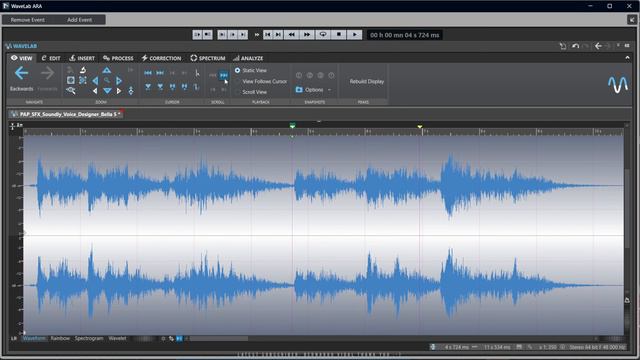The image size is (640, 360).
Task: Click the back arrow in WaveLab title bar
Action: 598,46
